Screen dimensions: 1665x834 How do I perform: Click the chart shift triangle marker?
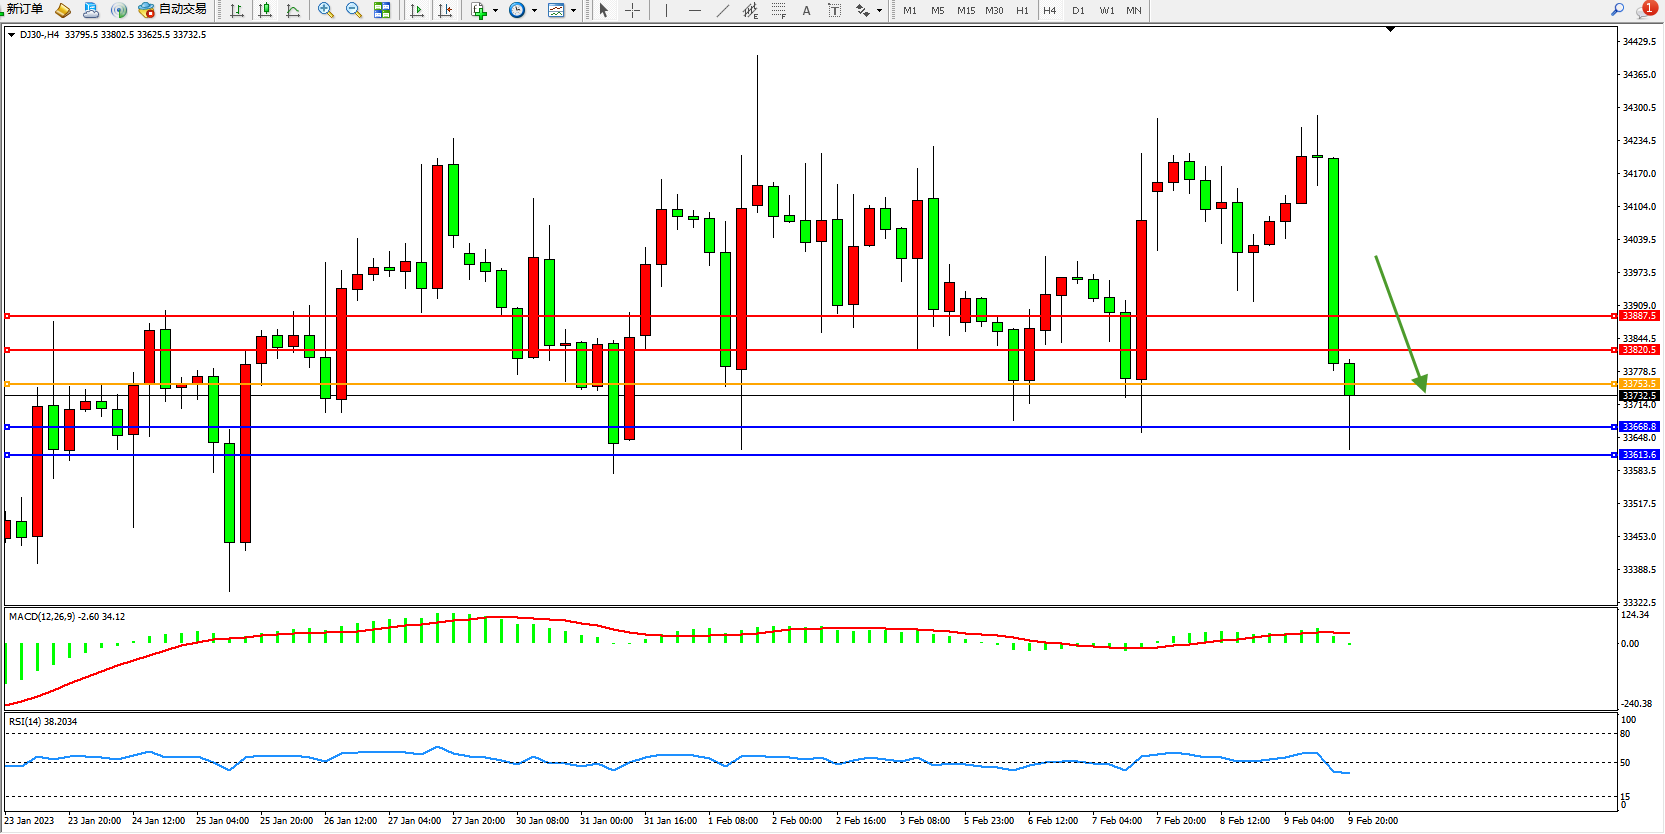tap(1390, 29)
